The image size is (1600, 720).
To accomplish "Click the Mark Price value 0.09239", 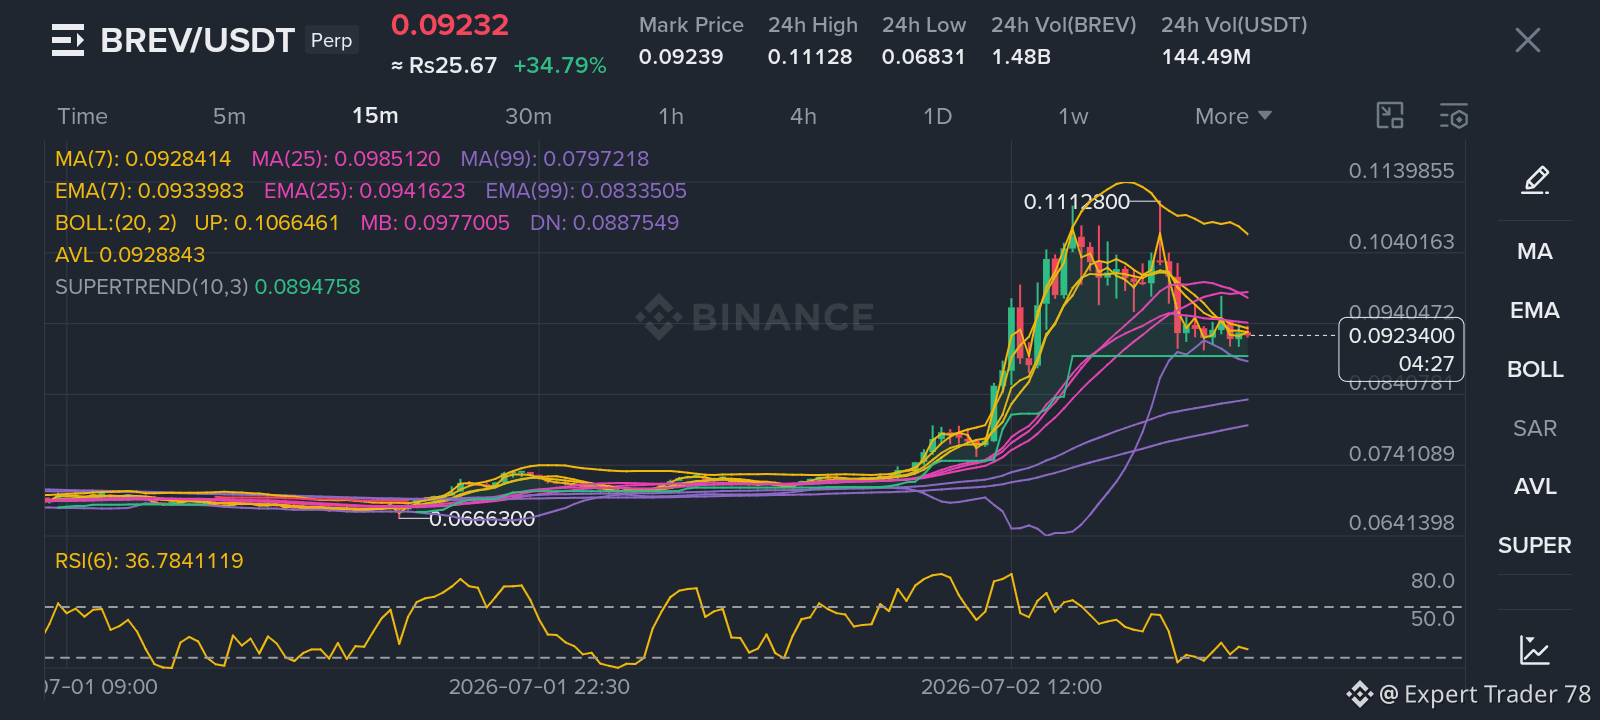I will [681, 57].
